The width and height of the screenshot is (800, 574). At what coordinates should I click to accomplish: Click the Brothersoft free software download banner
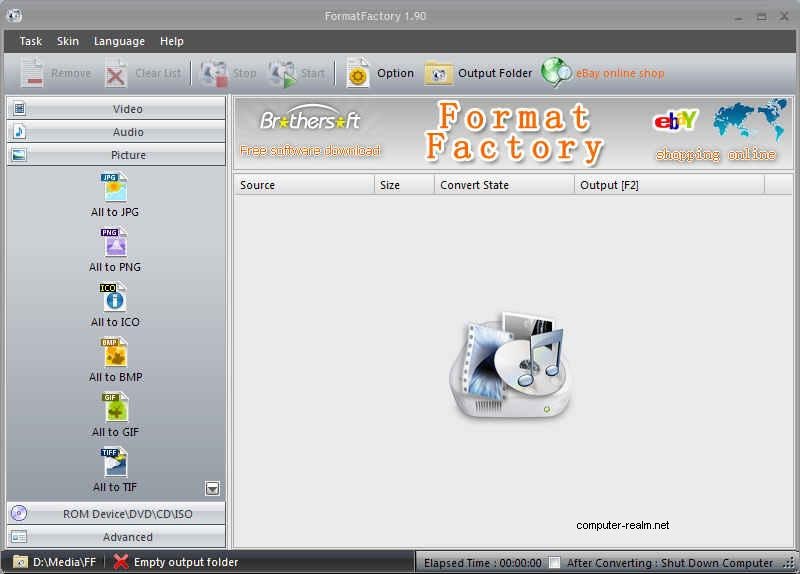[x=310, y=132]
